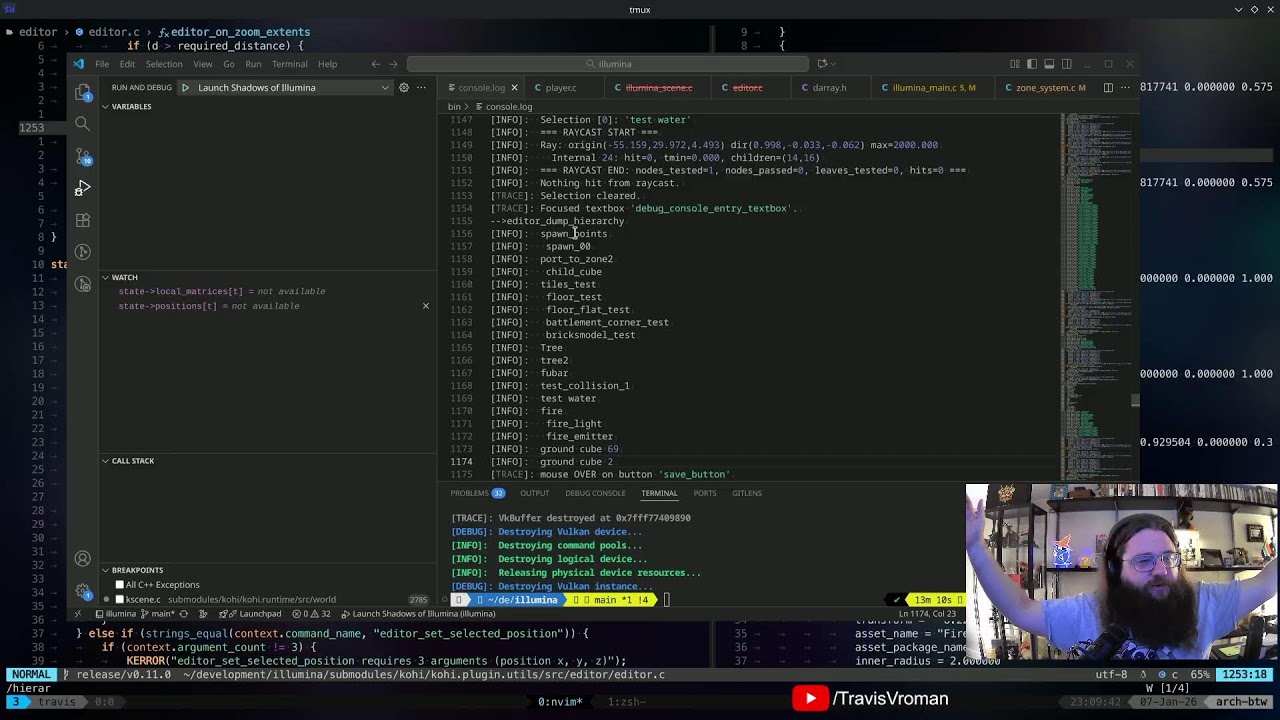
Task: Open the Go menu
Action: tap(229, 64)
